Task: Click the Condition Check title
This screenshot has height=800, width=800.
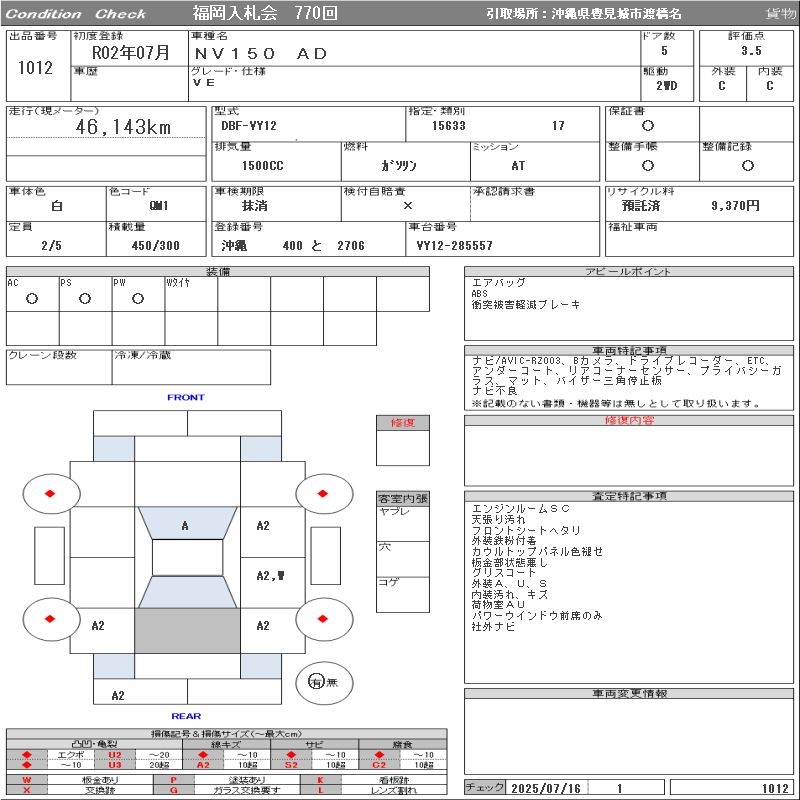Action: click(x=76, y=14)
